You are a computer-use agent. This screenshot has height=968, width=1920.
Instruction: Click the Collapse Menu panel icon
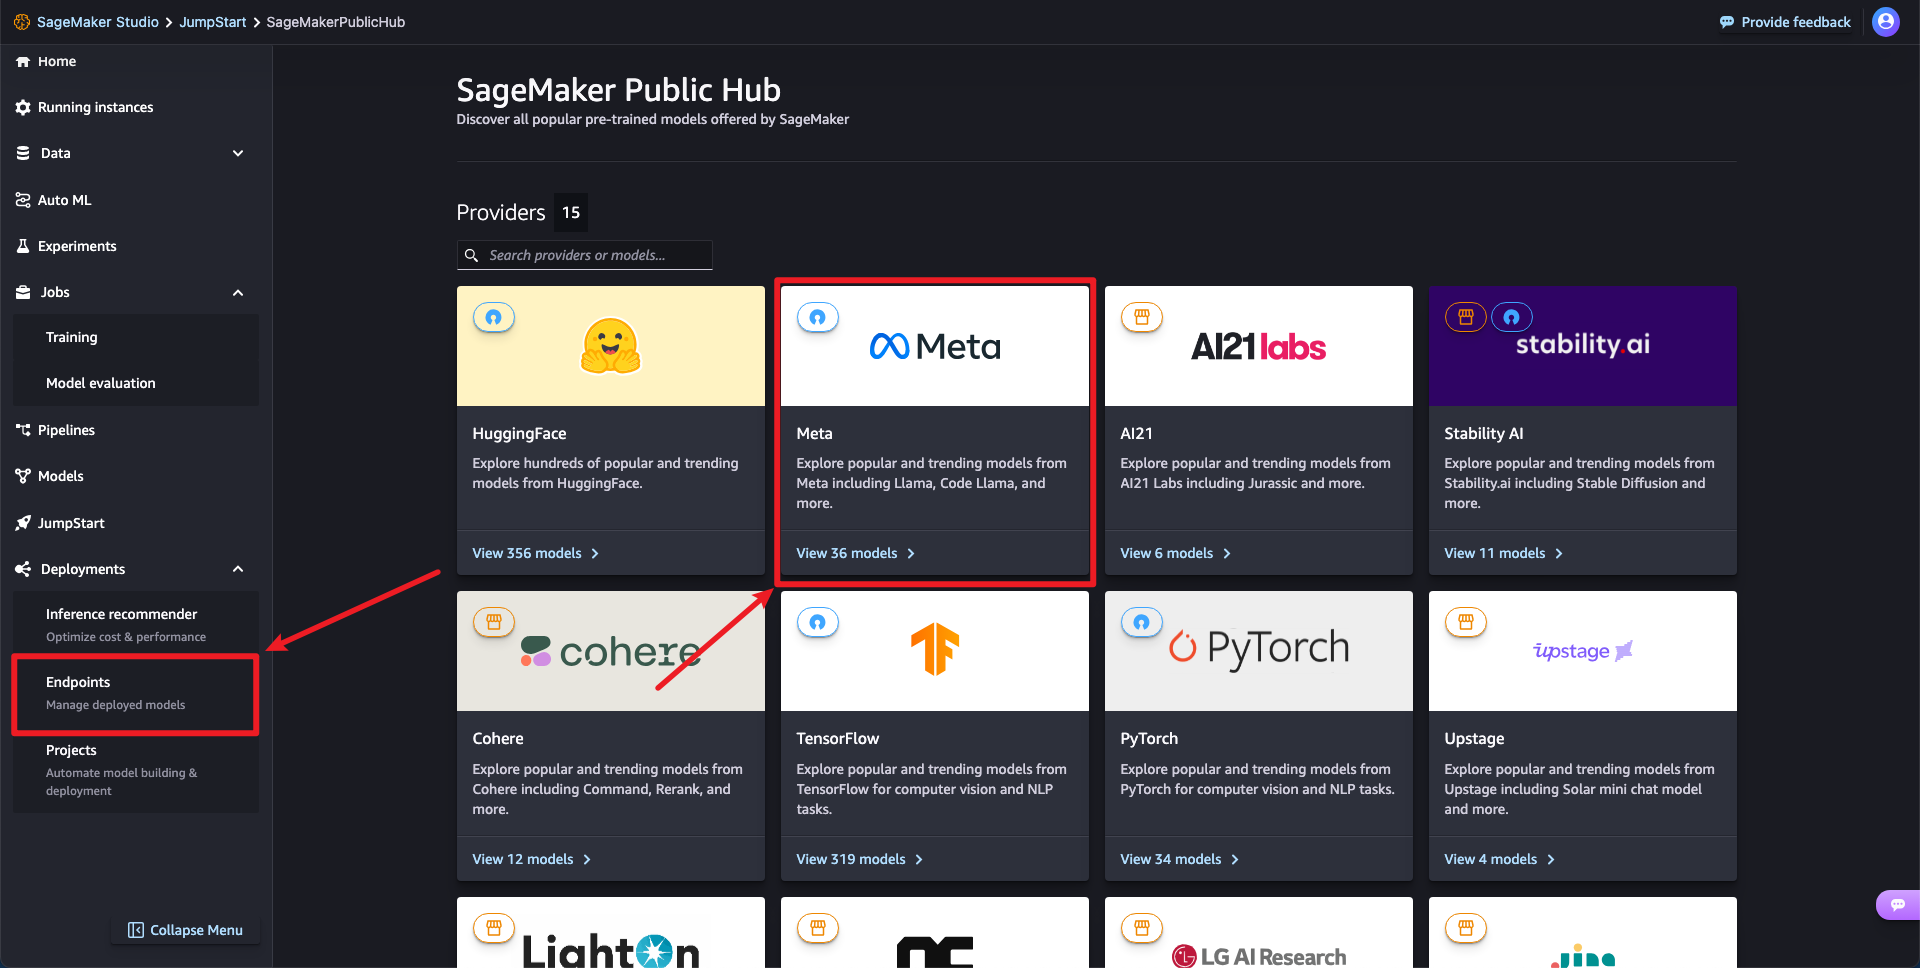click(136, 930)
